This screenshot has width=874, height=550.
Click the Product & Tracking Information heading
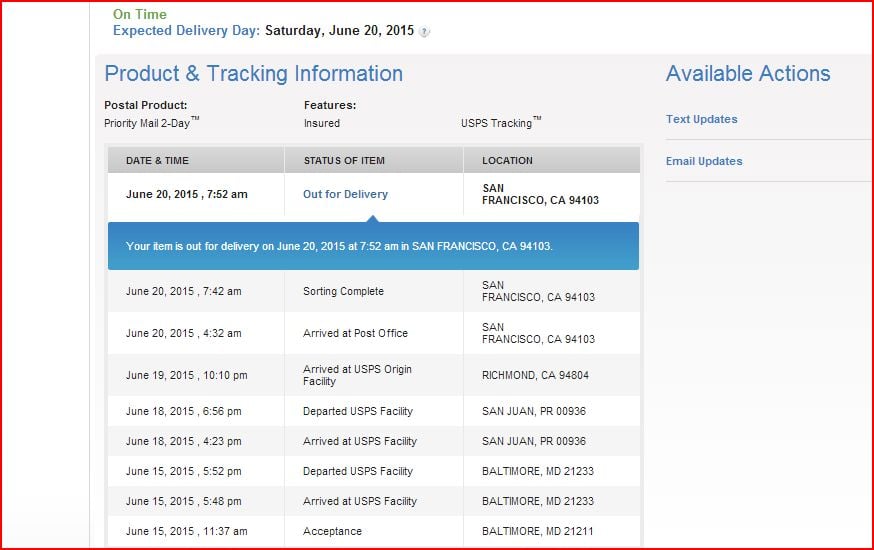coord(254,74)
